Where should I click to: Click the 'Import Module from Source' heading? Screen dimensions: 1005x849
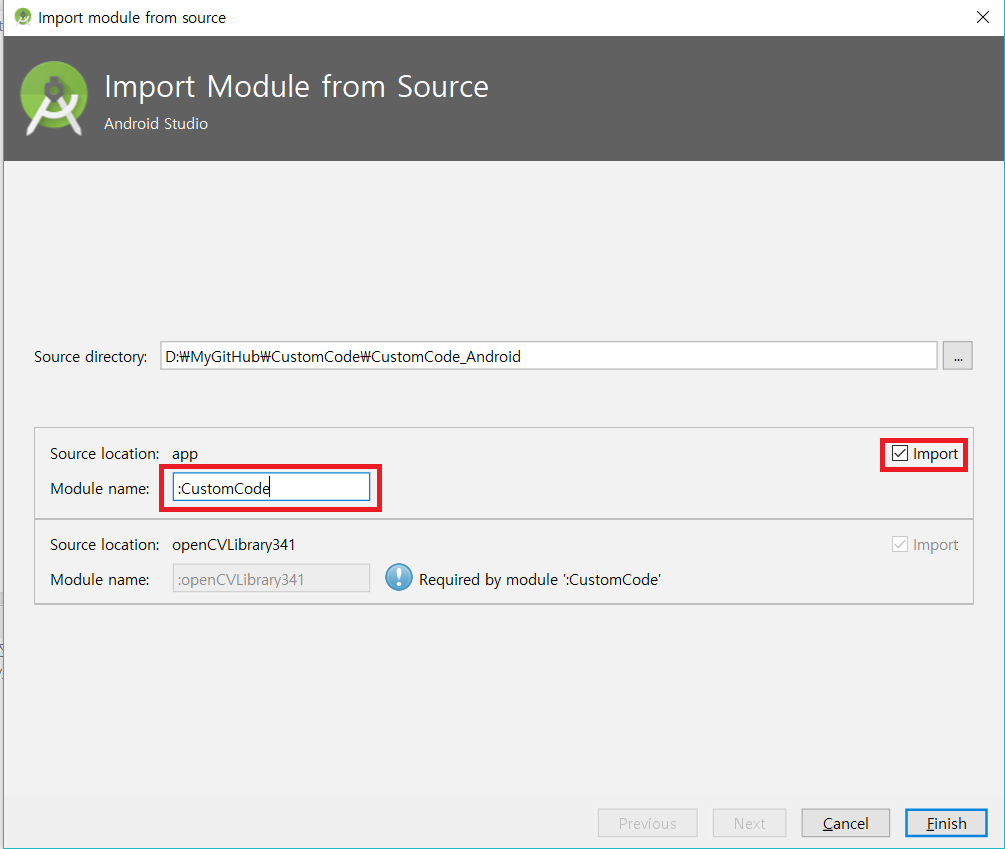(x=296, y=87)
